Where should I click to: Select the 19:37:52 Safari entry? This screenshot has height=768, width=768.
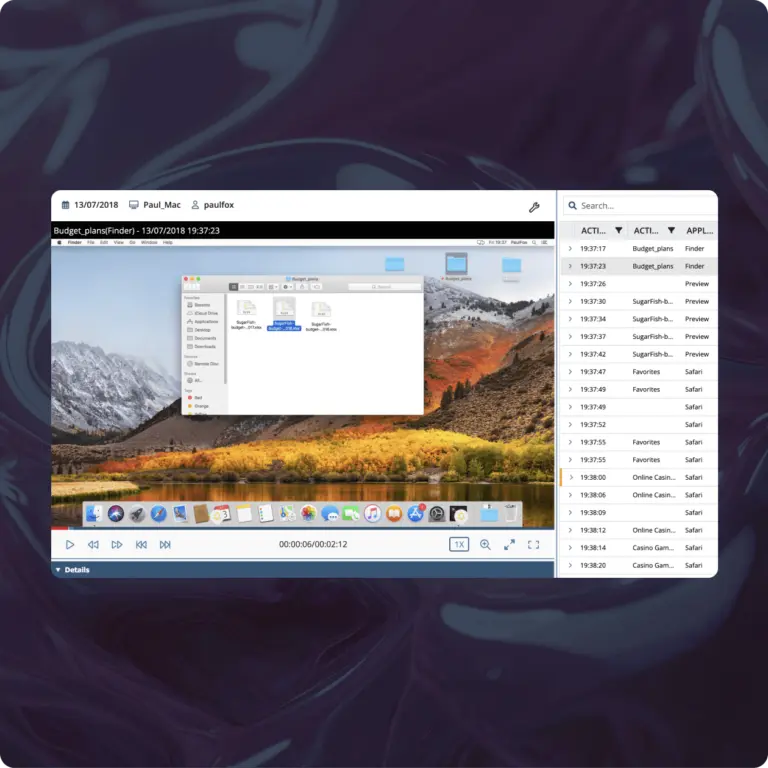[639, 425]
